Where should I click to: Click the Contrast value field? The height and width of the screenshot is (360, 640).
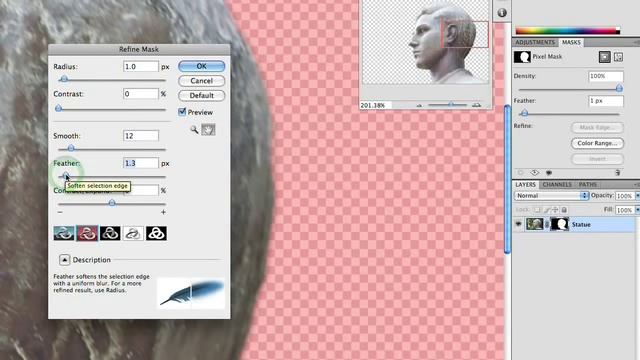click(x=141, y=94)
